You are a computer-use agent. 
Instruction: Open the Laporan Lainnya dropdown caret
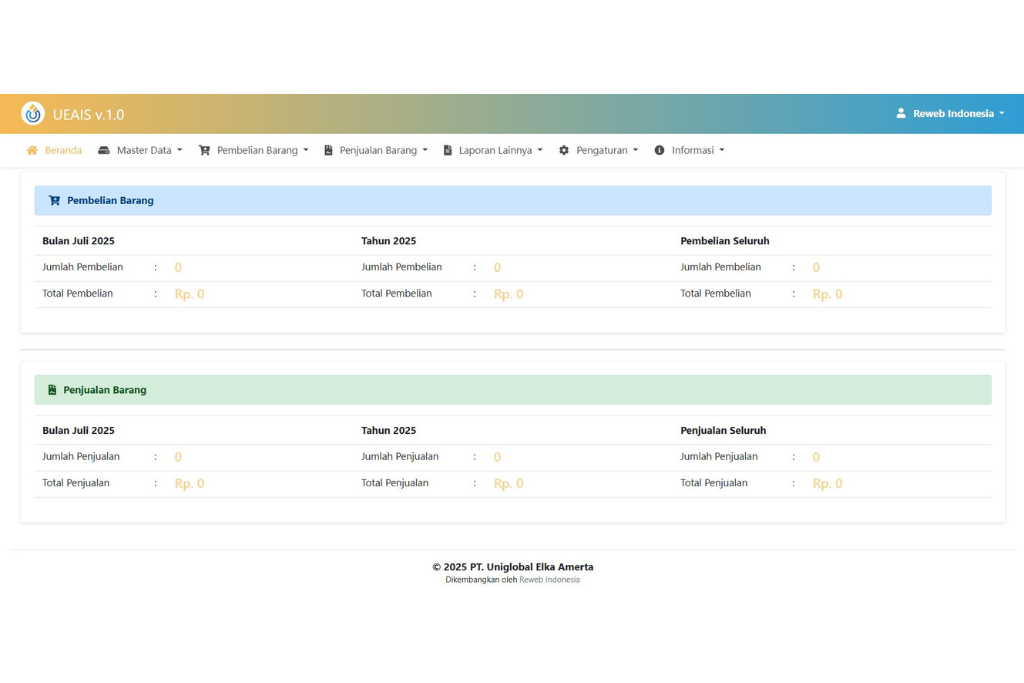click(x=540, y=151)
